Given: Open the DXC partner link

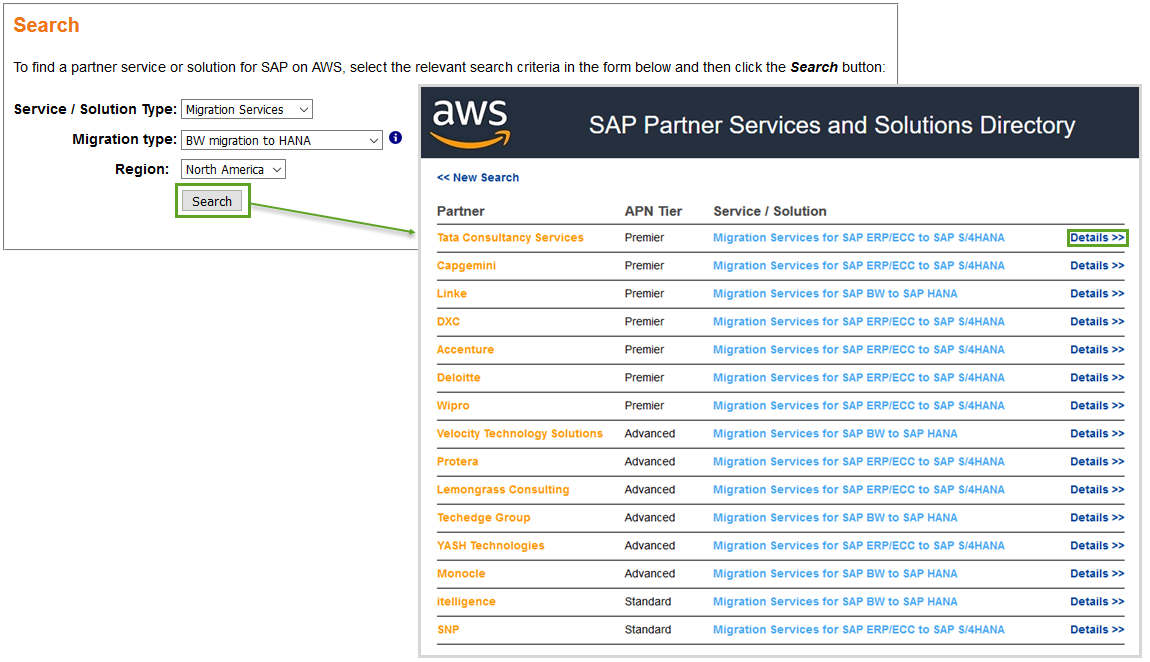Looking at the screenshot, I should click(448, 321).
